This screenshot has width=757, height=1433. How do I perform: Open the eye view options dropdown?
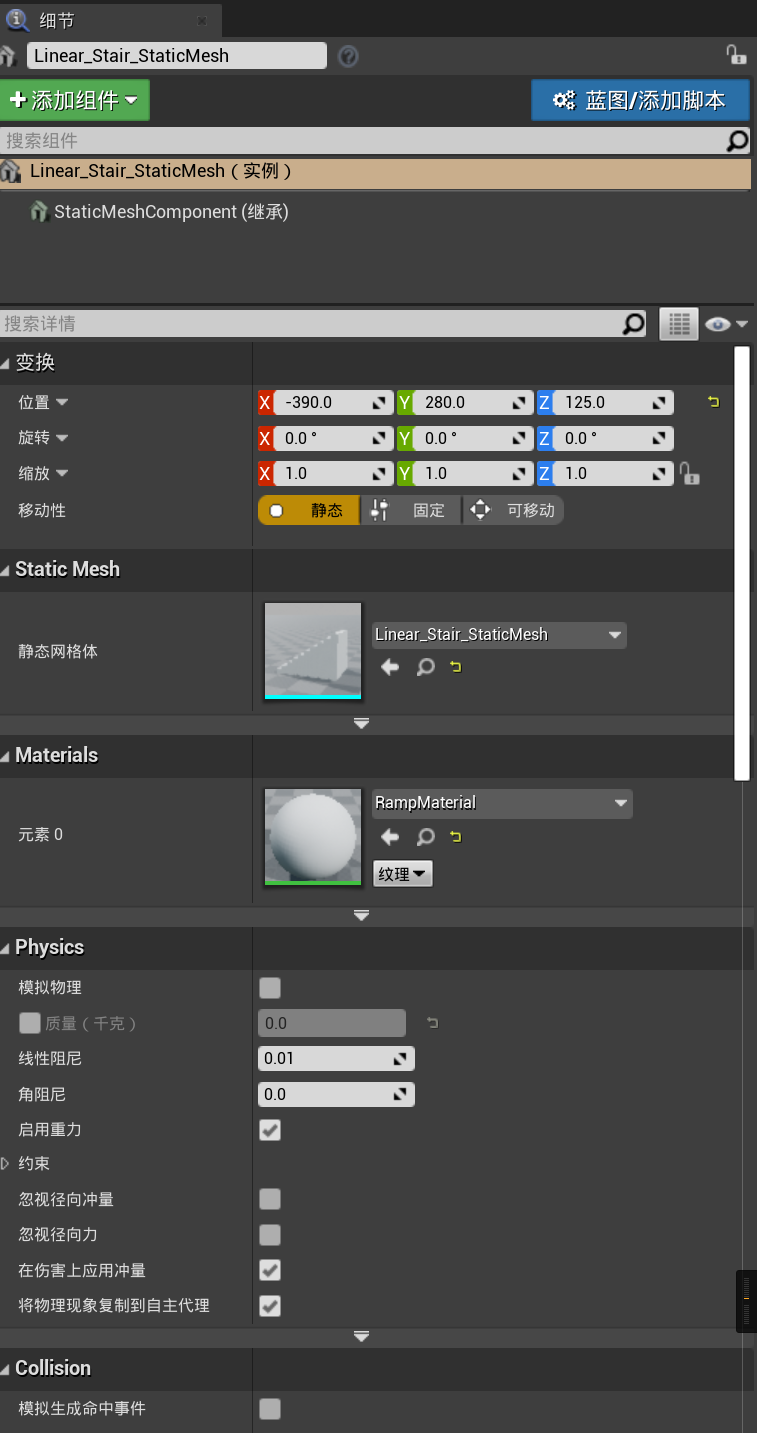tap(727, 324)
